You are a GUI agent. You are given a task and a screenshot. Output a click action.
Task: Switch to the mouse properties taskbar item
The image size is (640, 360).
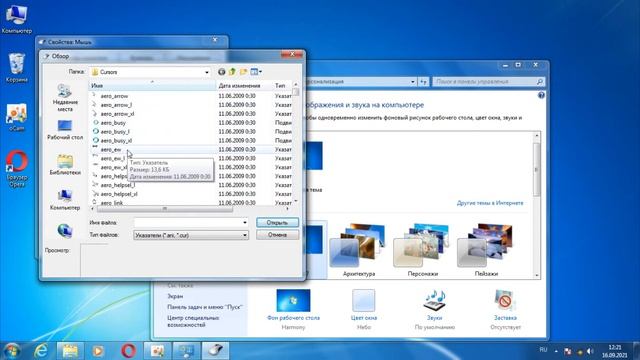(x=215, y=351)
